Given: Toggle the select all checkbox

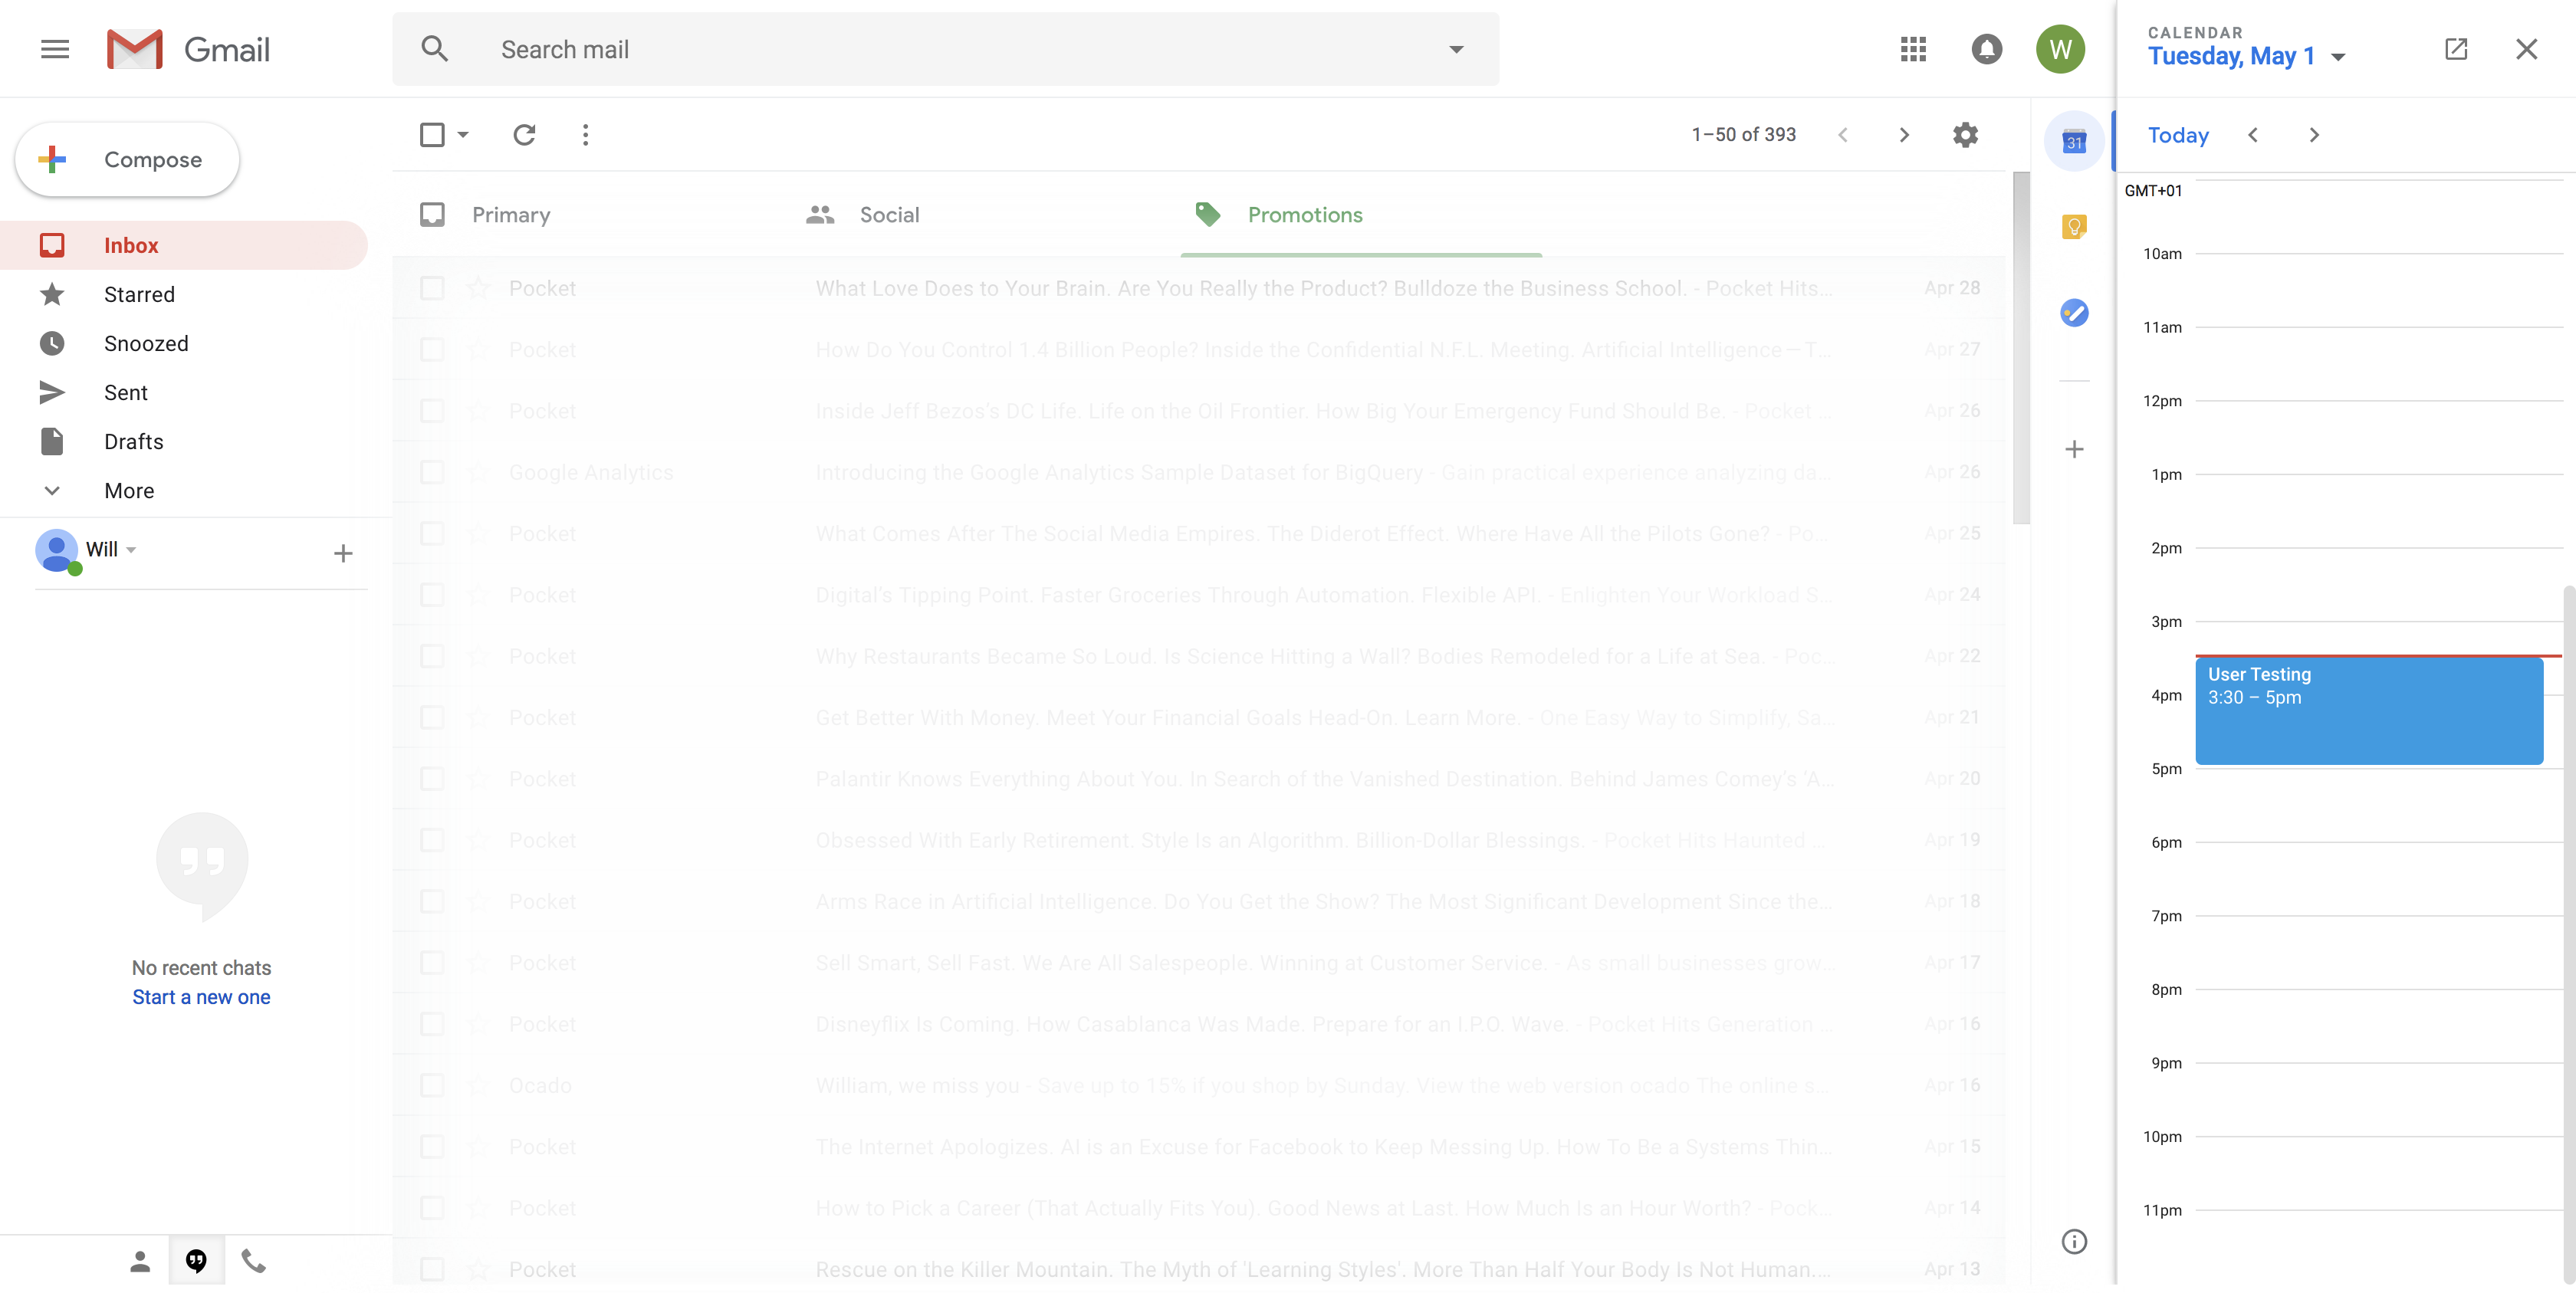Looking at the screenshot, I should coord(432,135).
